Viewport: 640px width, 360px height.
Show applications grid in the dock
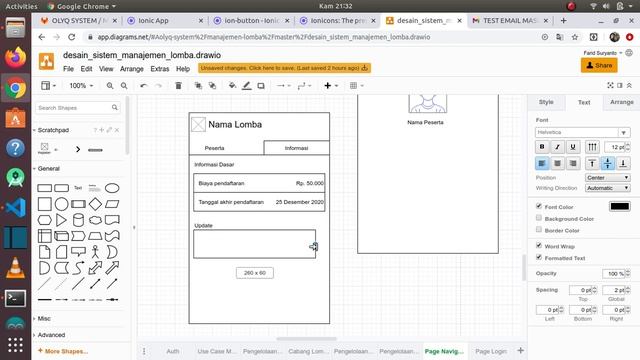(x=15, y=345)
